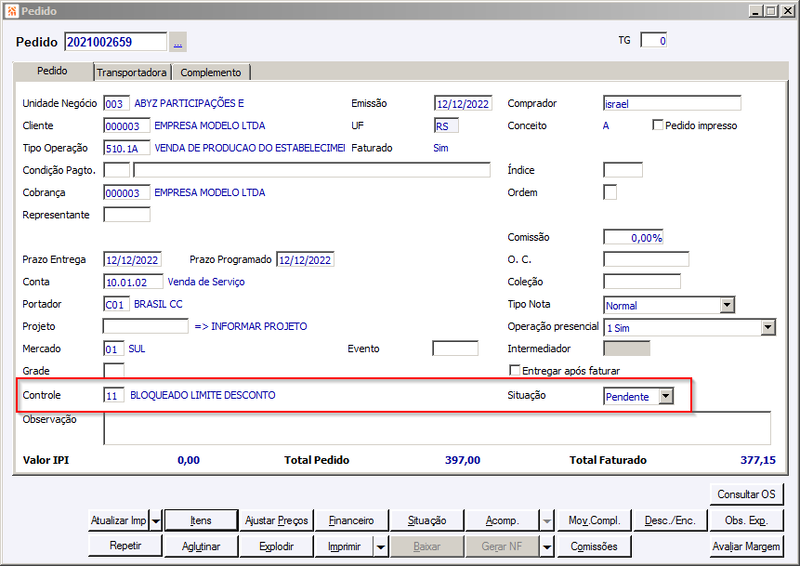Open the Imprimir dropdown arrow
The width and height of the screenshot is (800, 566).
click(x=381, y=547)
